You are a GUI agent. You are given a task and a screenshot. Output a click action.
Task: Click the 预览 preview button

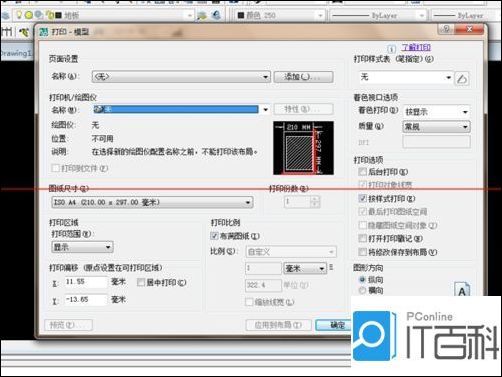pos(68,325)
